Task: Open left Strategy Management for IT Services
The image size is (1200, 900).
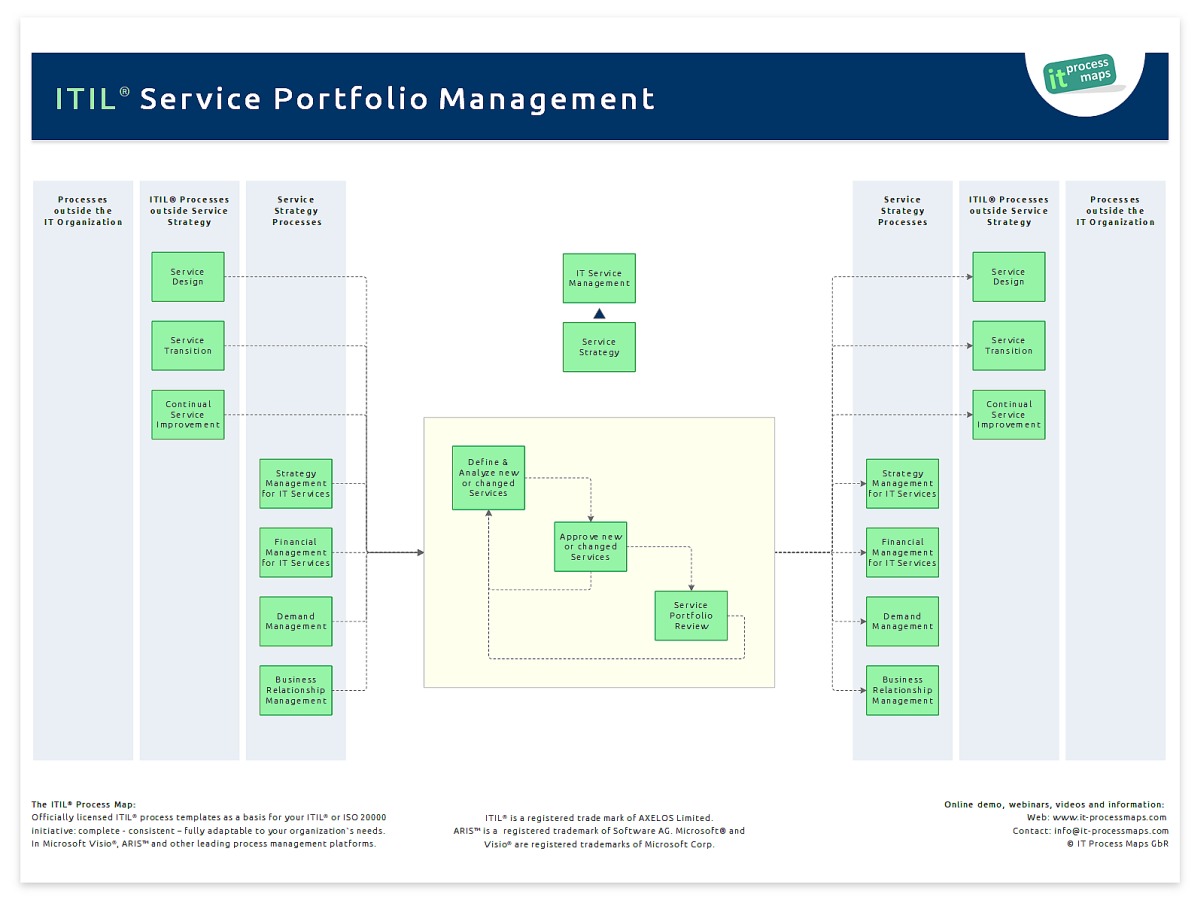Action: pyautogui.click(x=296, y=484)
